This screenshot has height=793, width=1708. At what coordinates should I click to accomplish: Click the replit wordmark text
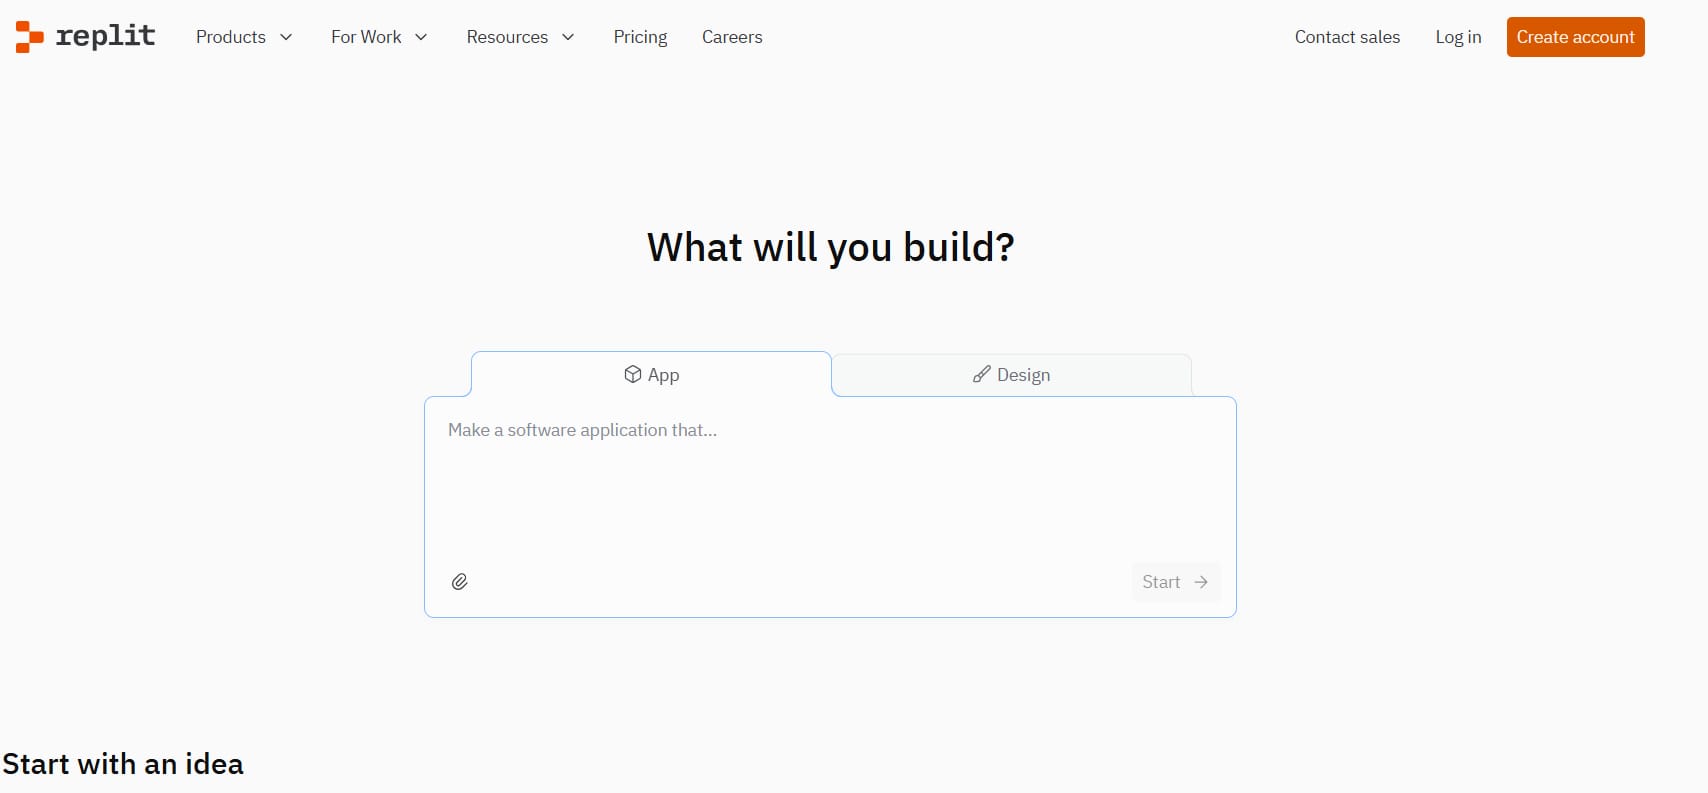tap(106, 36)
